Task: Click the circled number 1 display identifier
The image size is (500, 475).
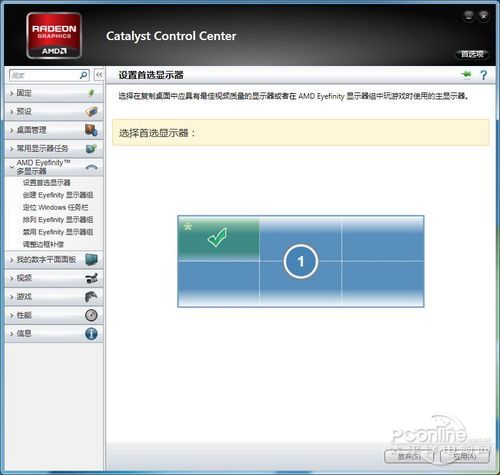Action: (301, 261)
